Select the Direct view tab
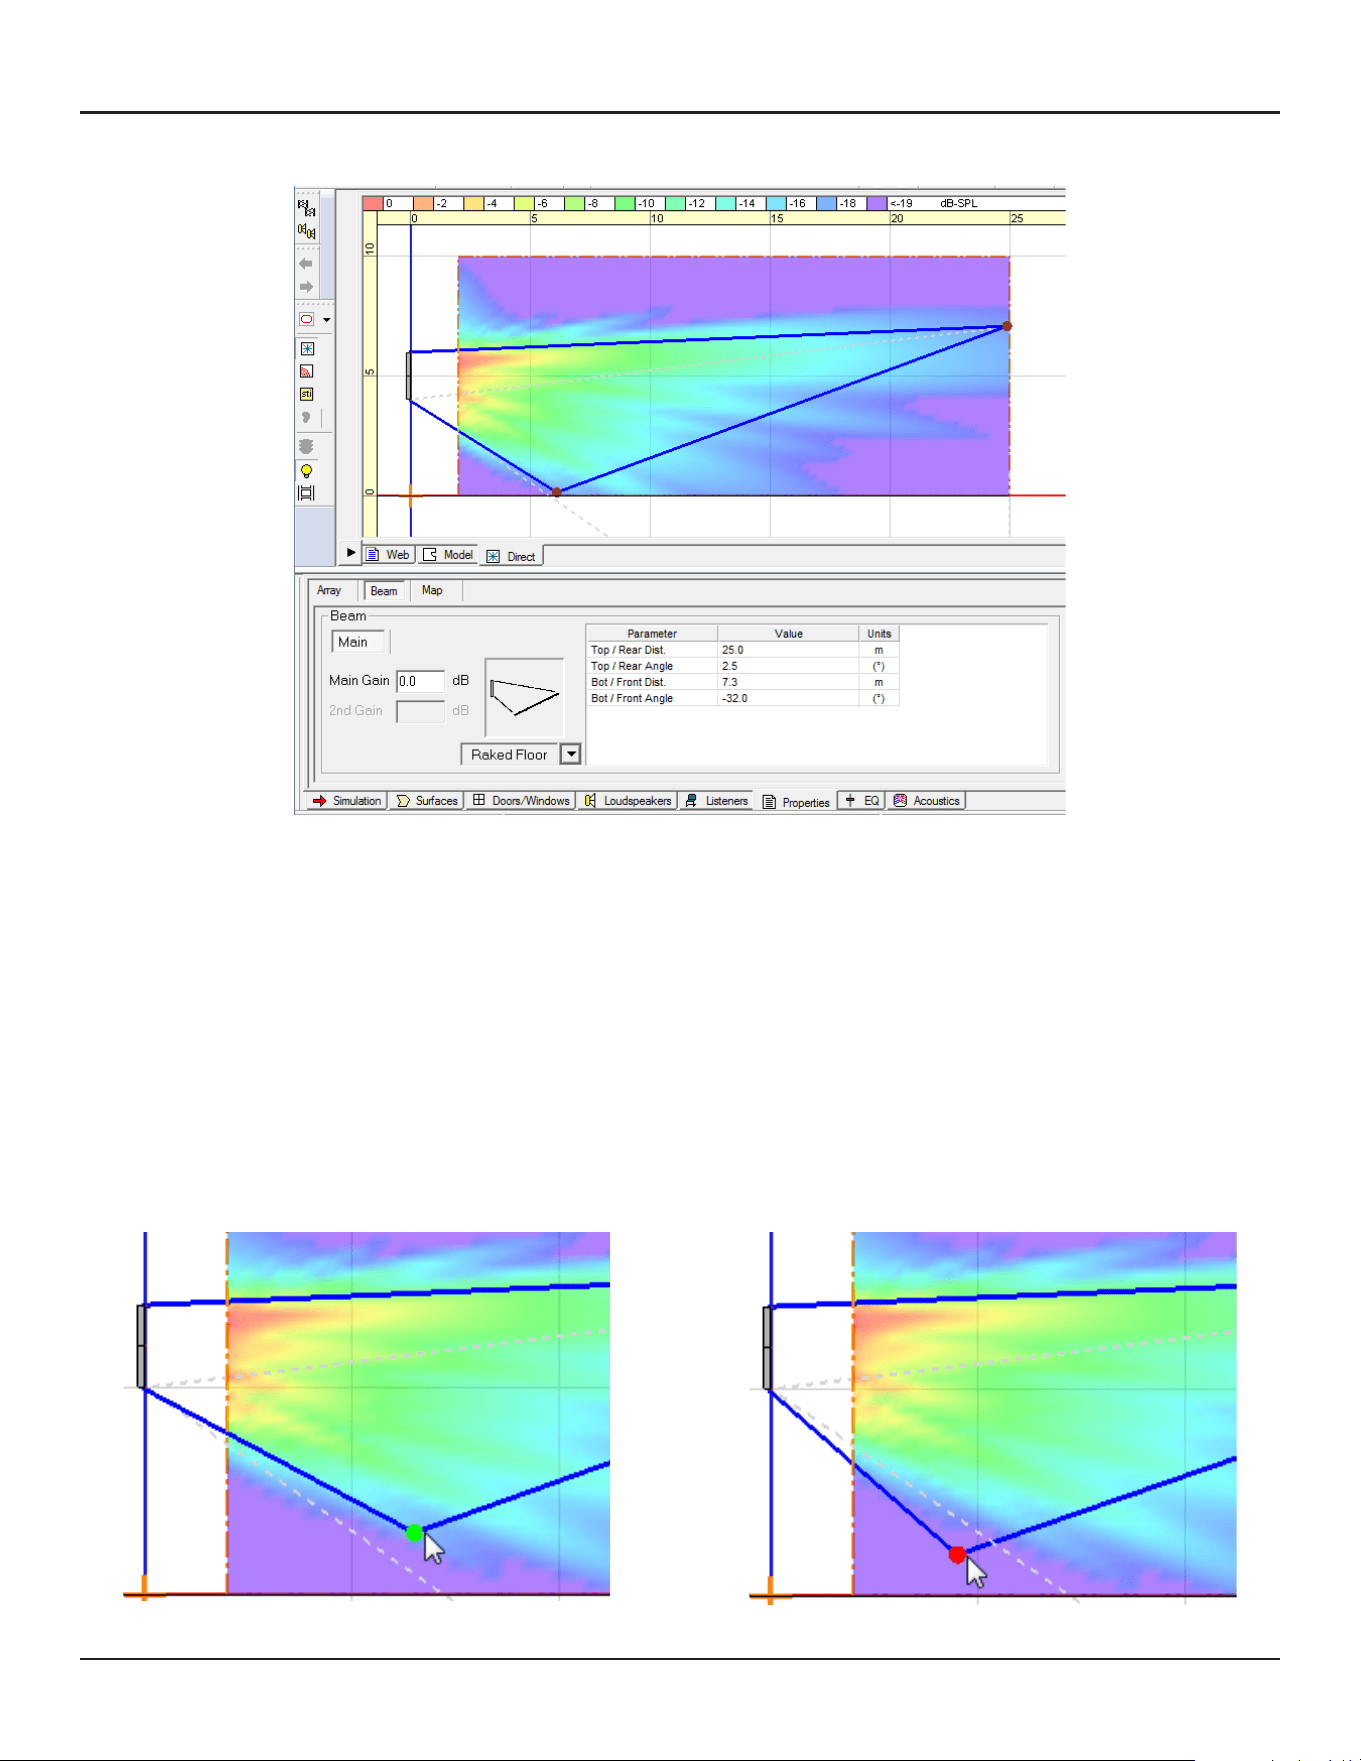The height and width of the screenshot is (1761, 1361). coord(511,556)
